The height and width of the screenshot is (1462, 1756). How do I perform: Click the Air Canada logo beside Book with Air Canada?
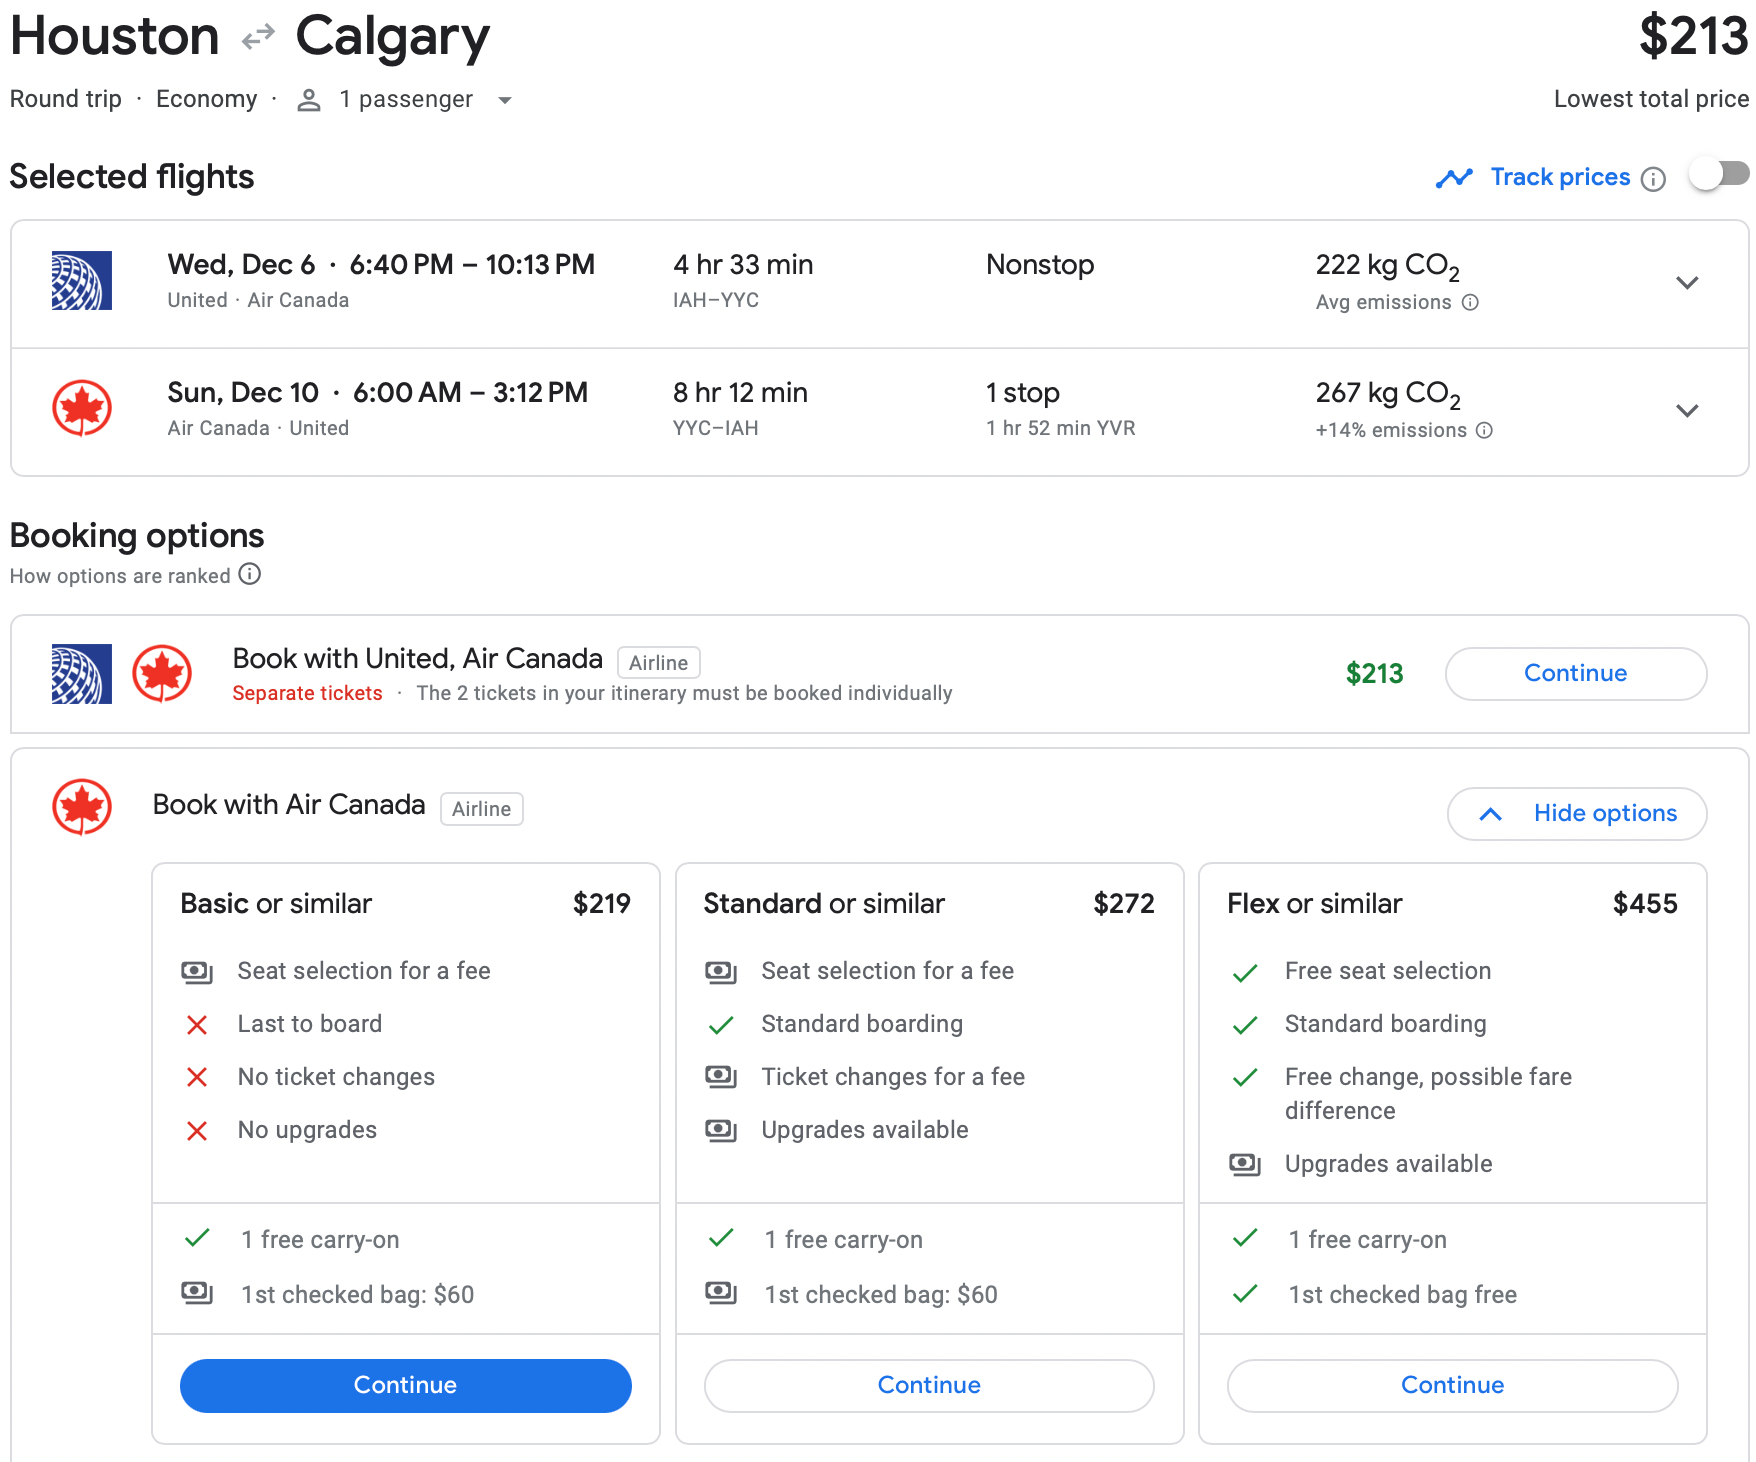coord(82,807)
